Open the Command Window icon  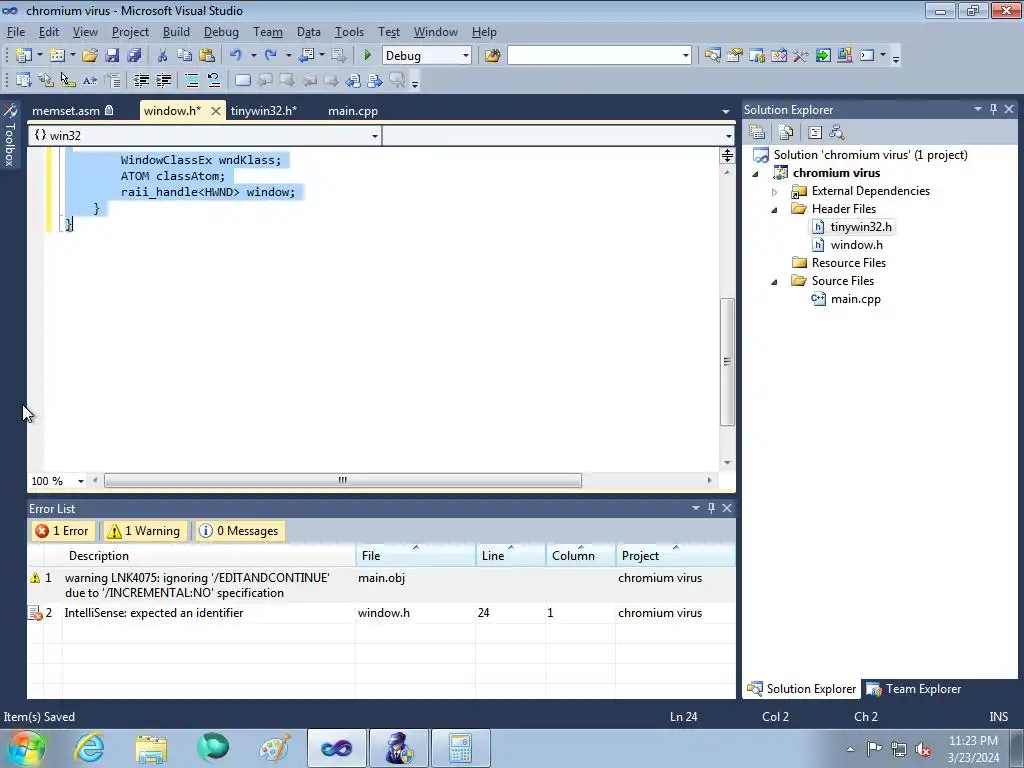[867, 56]
